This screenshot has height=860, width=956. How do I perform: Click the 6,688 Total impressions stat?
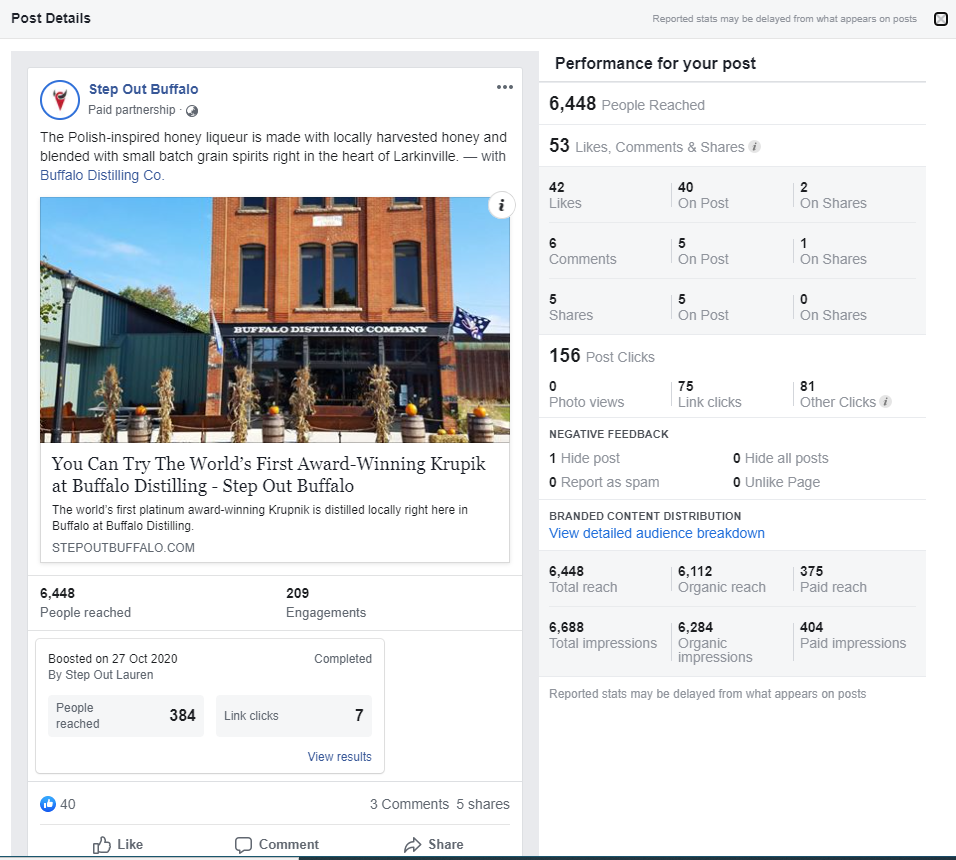[x=603, y=635]
